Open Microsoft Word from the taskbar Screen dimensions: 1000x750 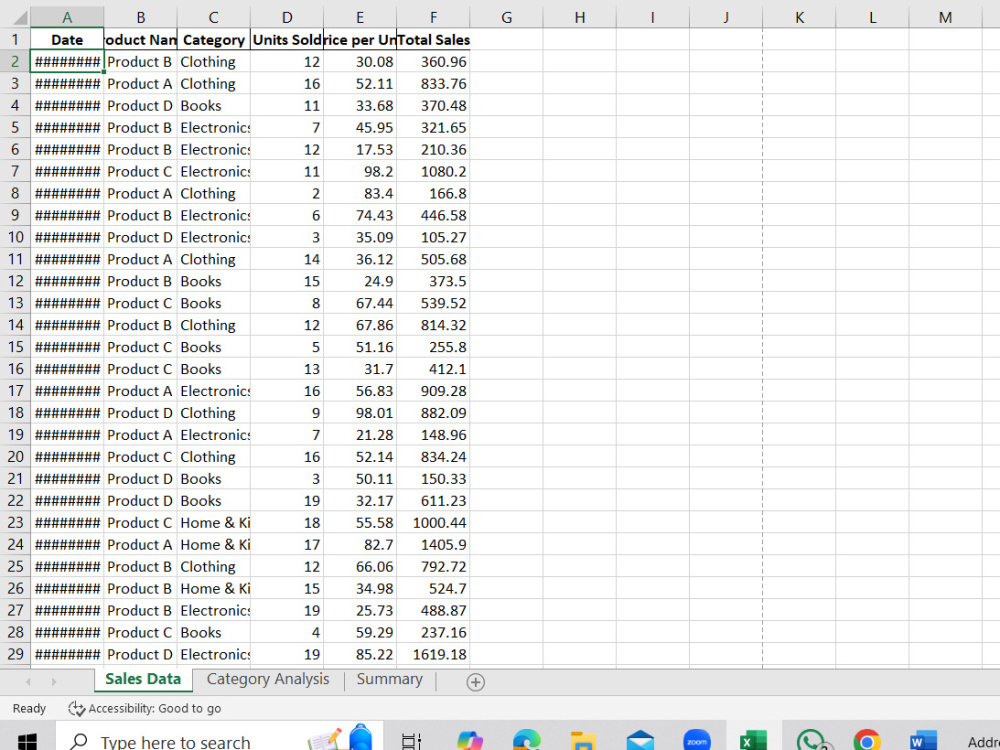pos(923,742)
